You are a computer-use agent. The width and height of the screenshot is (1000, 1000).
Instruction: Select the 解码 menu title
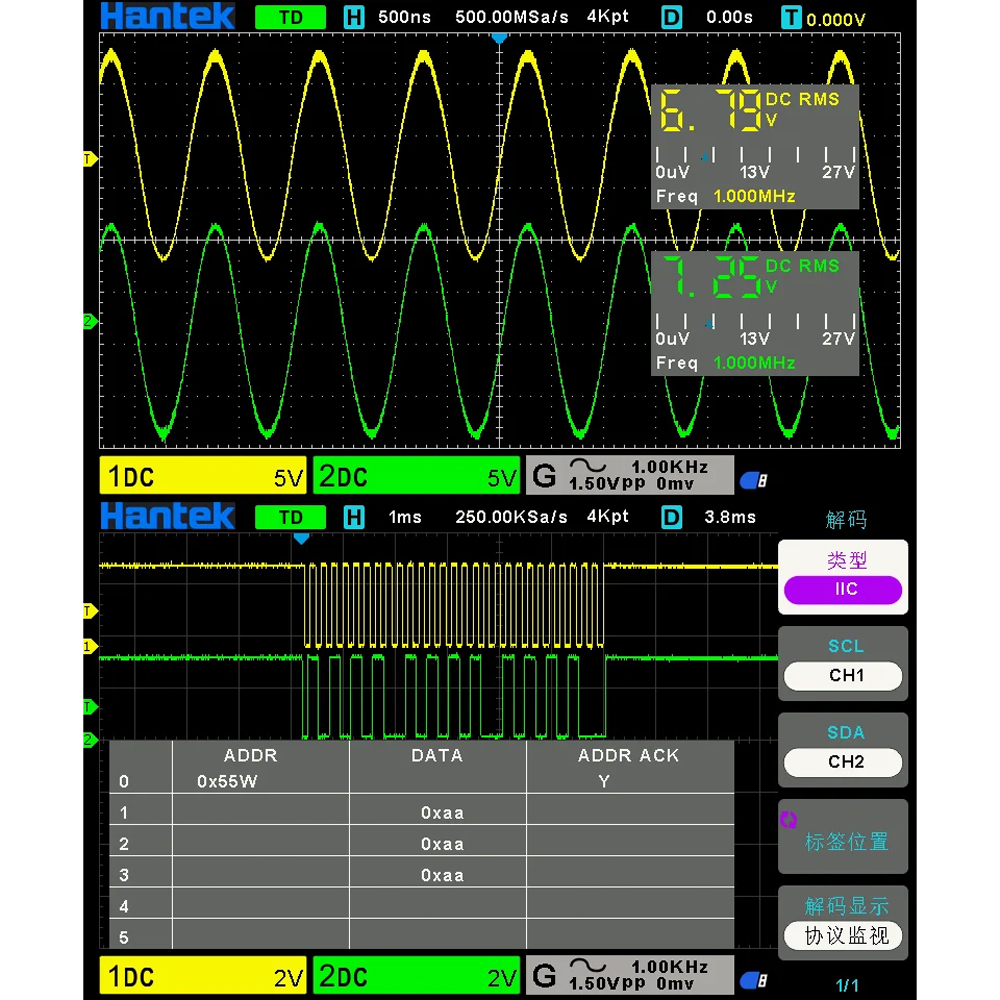point(846,520)
